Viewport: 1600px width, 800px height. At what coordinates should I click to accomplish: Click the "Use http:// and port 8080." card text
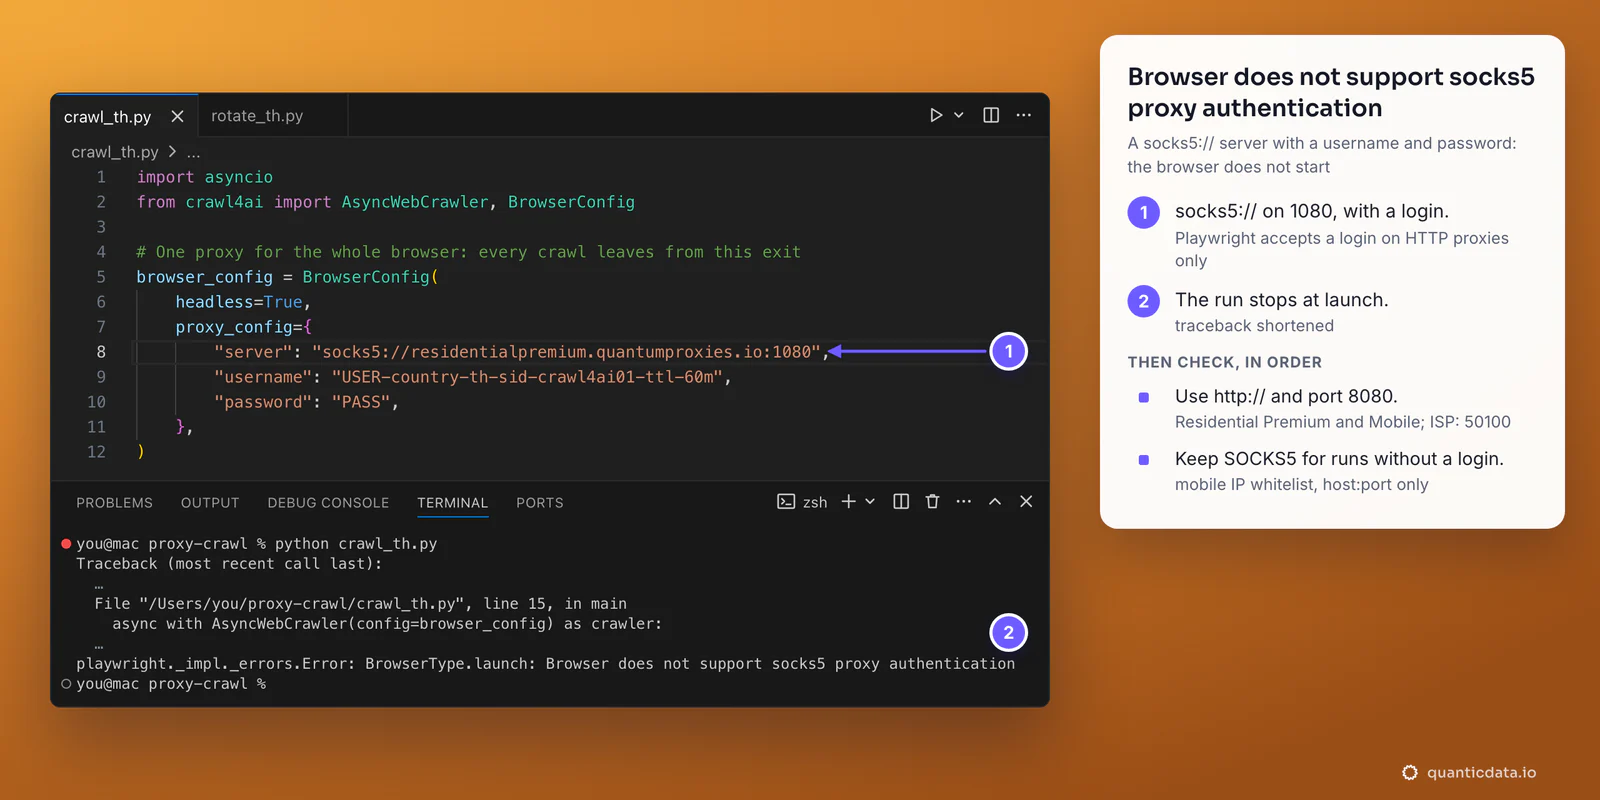[1286, 396]
